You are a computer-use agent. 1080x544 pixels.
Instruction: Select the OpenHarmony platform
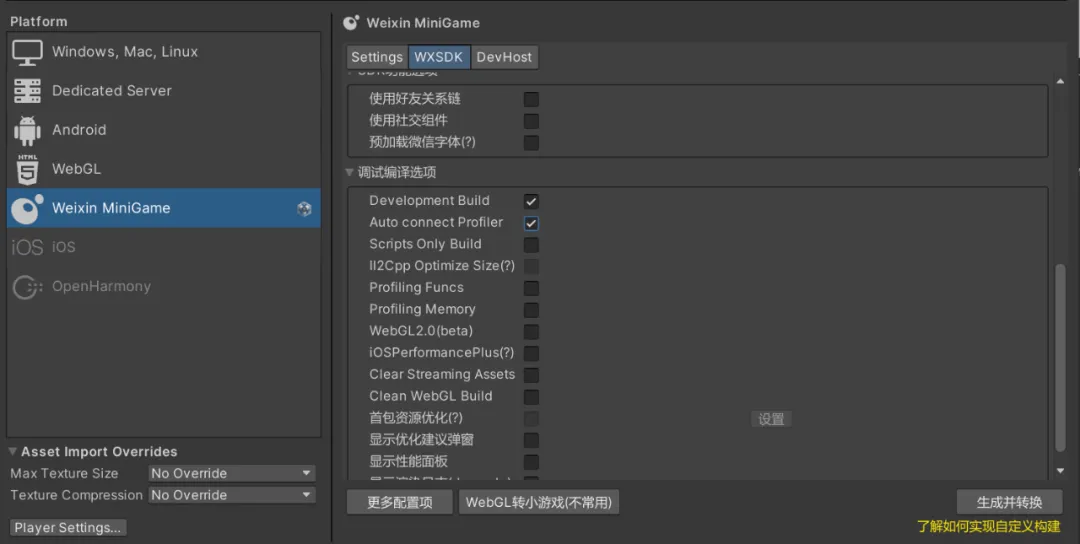pos(164,286)
